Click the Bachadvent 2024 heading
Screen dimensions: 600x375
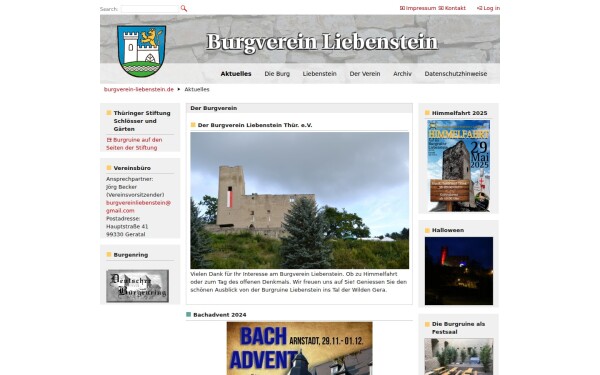(220, 315)
